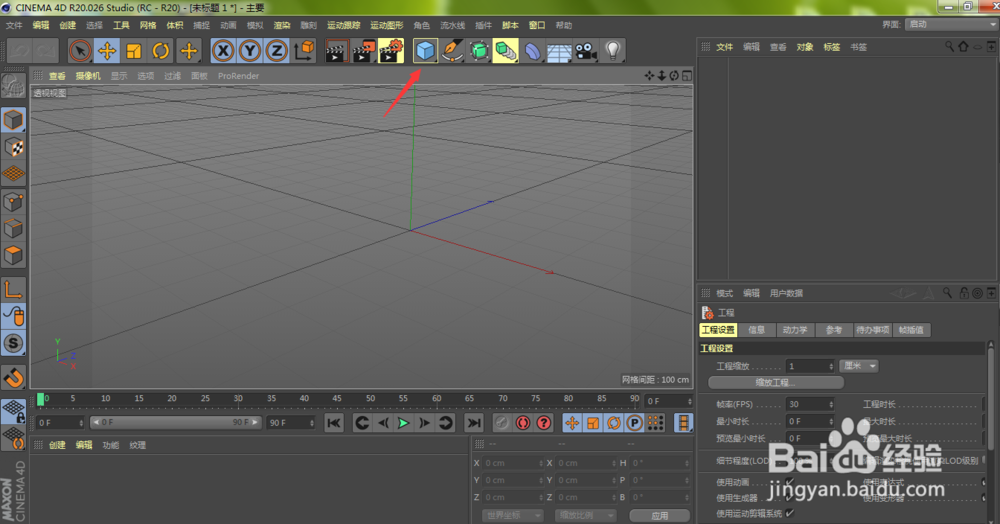The width and height of the screenshot is (1000, 524).
Task: Toggle the Autokeying button in timeline
Action: pos(523,423)
